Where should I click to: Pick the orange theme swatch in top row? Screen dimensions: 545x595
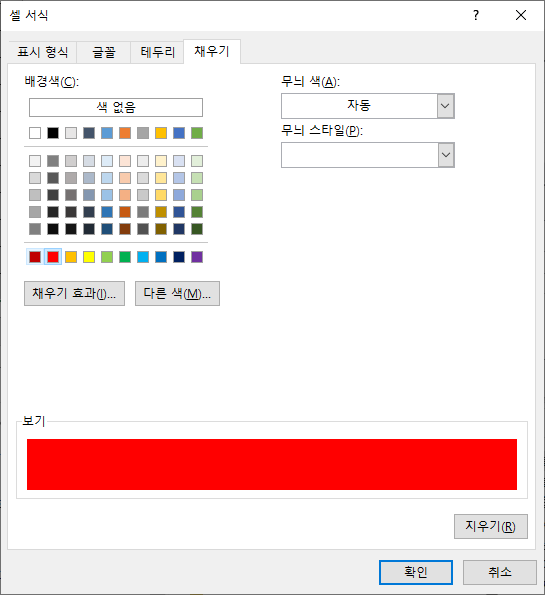tap(125, 133)
